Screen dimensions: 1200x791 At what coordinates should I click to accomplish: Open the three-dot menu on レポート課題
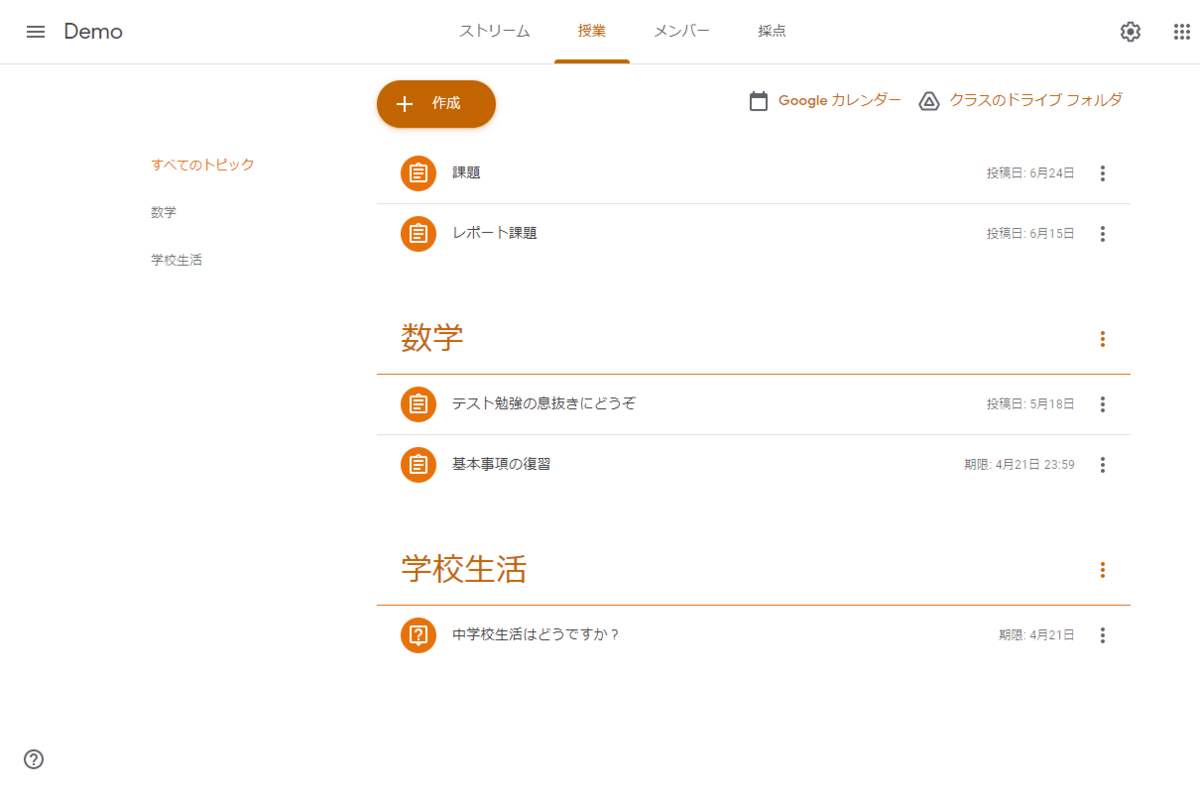(1102, 233)
